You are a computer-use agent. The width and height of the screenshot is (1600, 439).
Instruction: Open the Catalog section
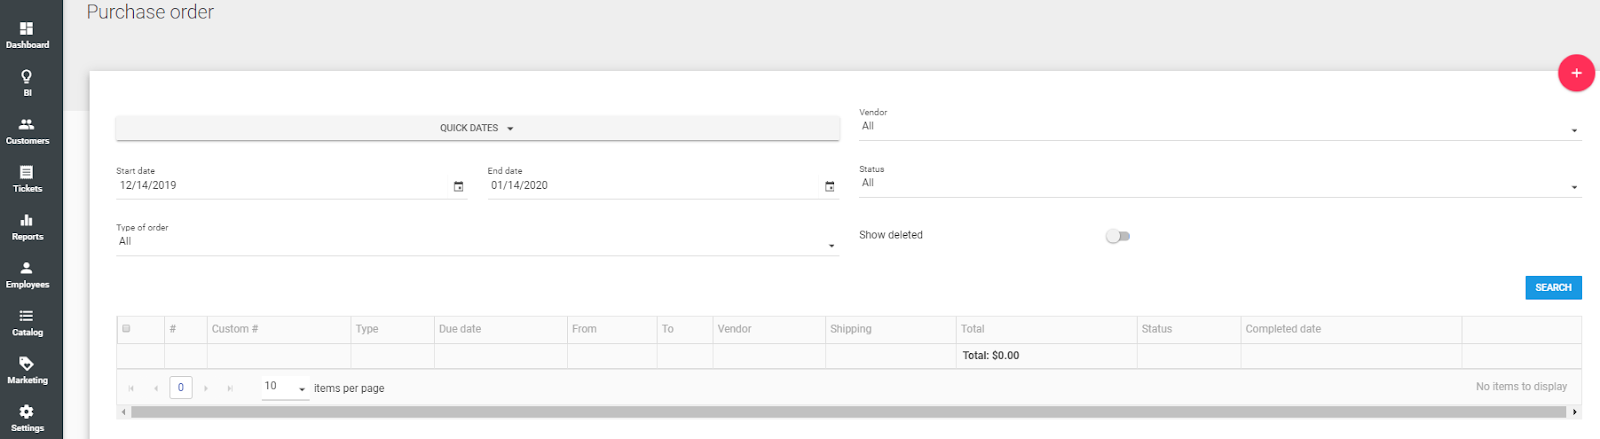coord(27,322)
